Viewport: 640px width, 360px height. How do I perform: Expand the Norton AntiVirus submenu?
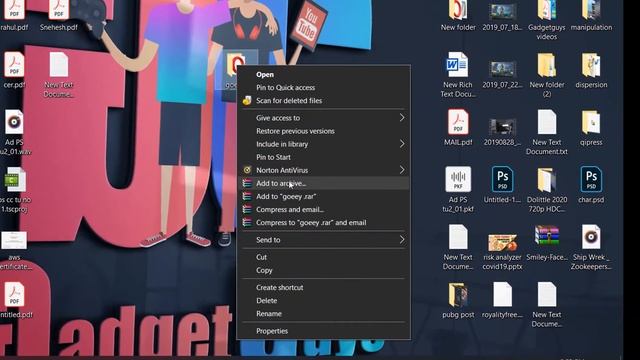[x=324, y=170]
